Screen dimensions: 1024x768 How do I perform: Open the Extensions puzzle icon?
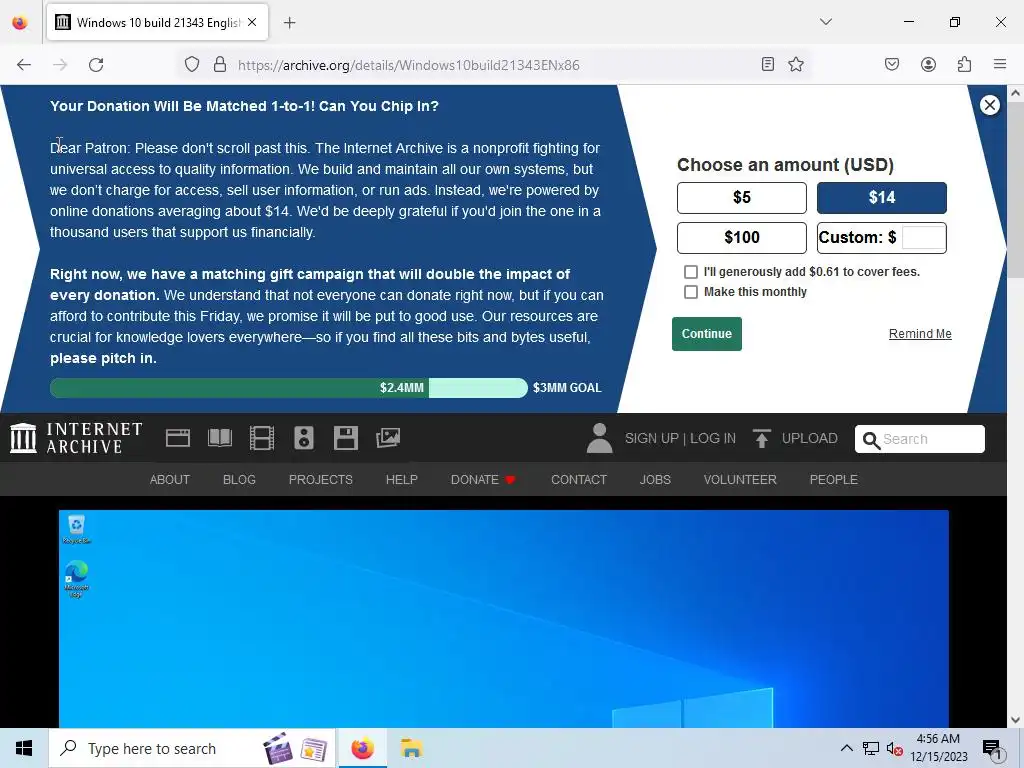[x=964, y=64]
